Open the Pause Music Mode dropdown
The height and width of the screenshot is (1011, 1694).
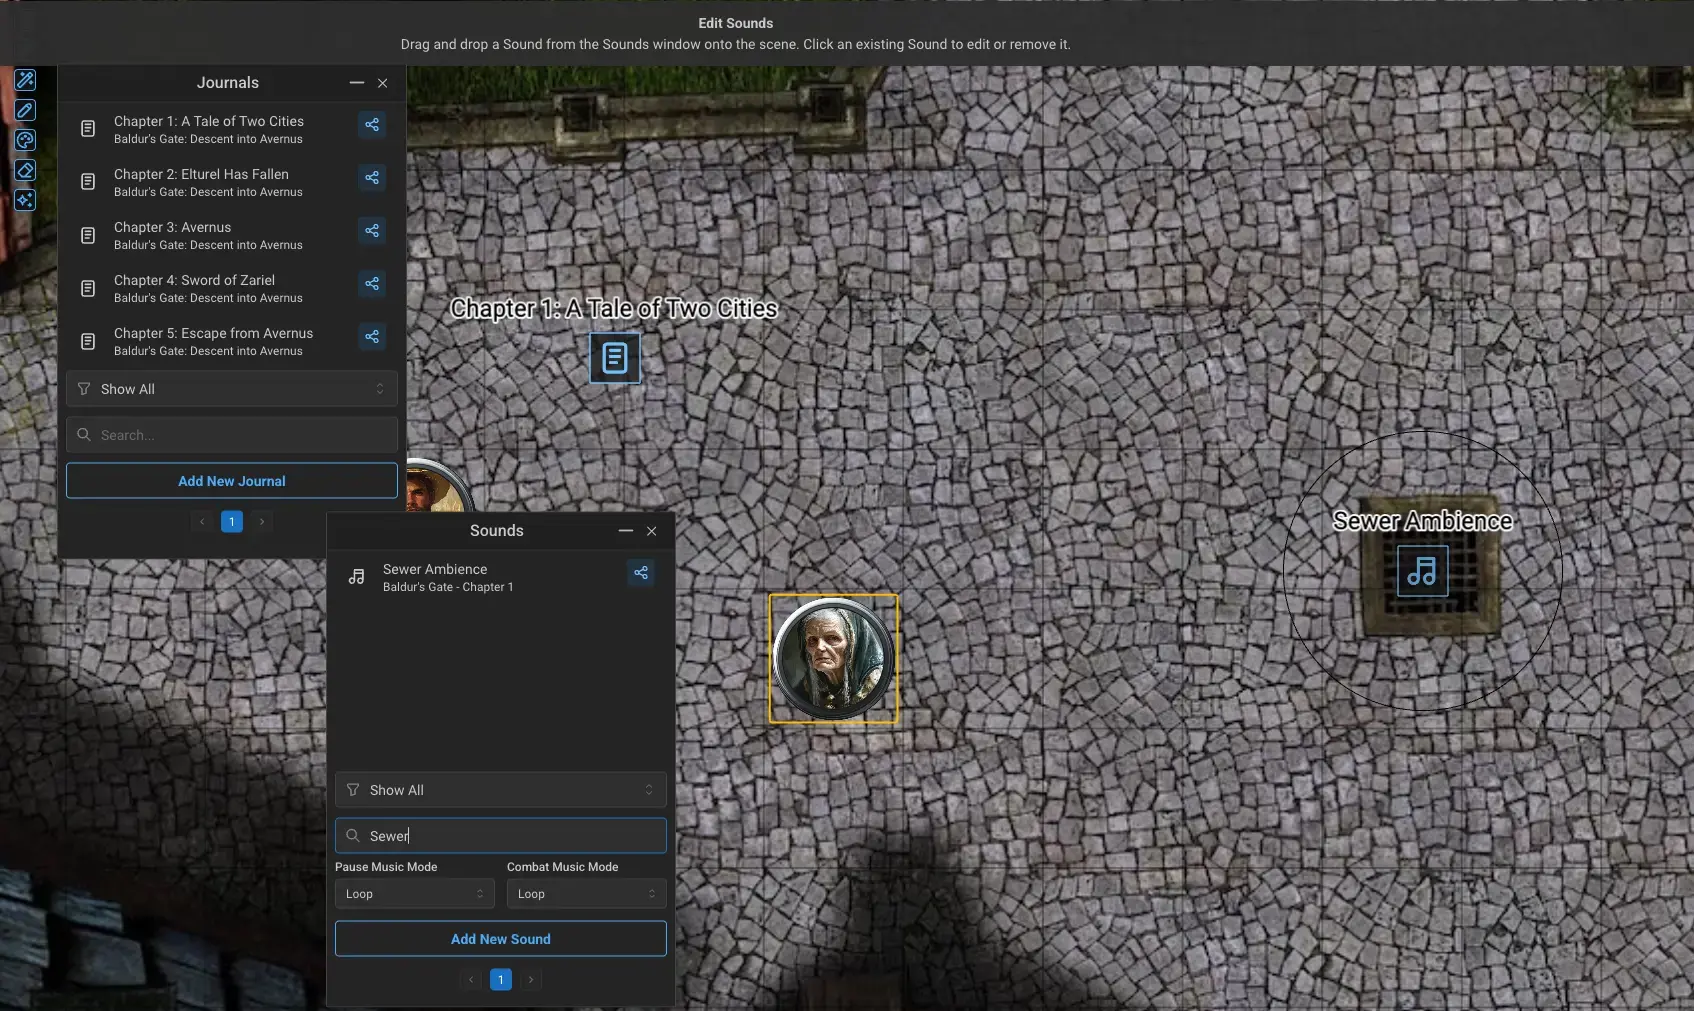(414, 894)
